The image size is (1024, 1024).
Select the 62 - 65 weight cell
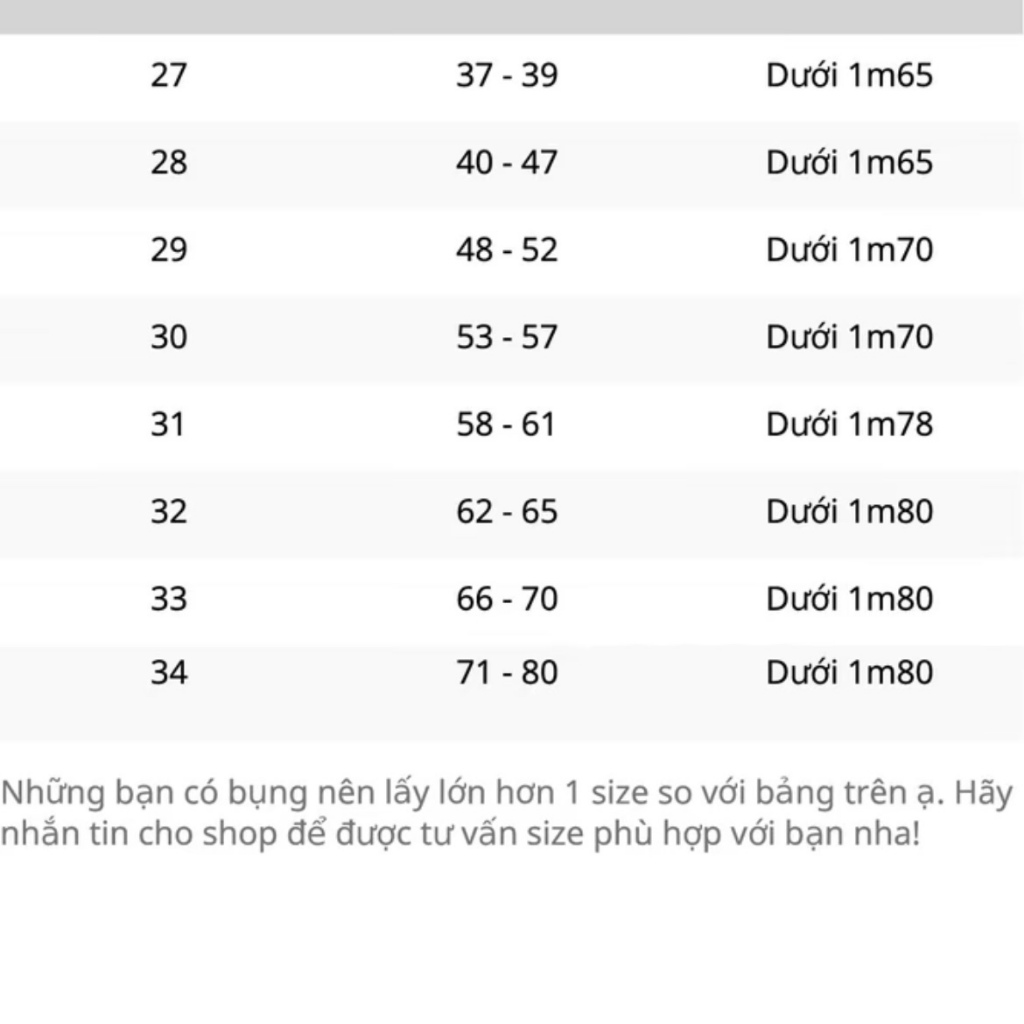point(506,511)
